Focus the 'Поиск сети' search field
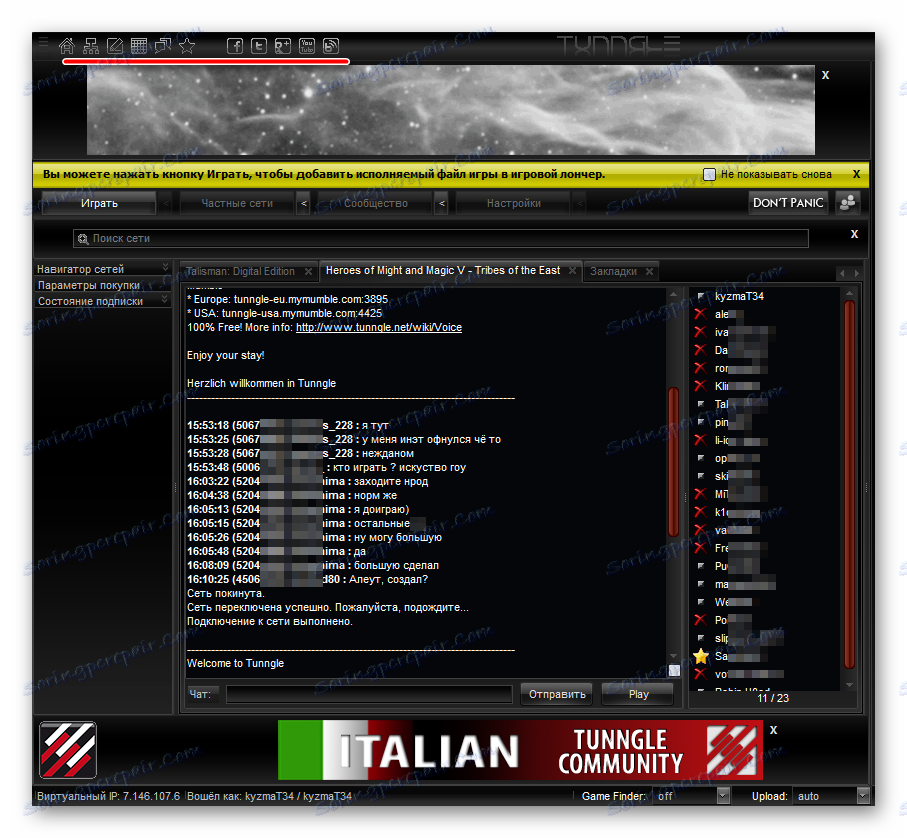The image size is (907, 838). [x=441, y=238]
